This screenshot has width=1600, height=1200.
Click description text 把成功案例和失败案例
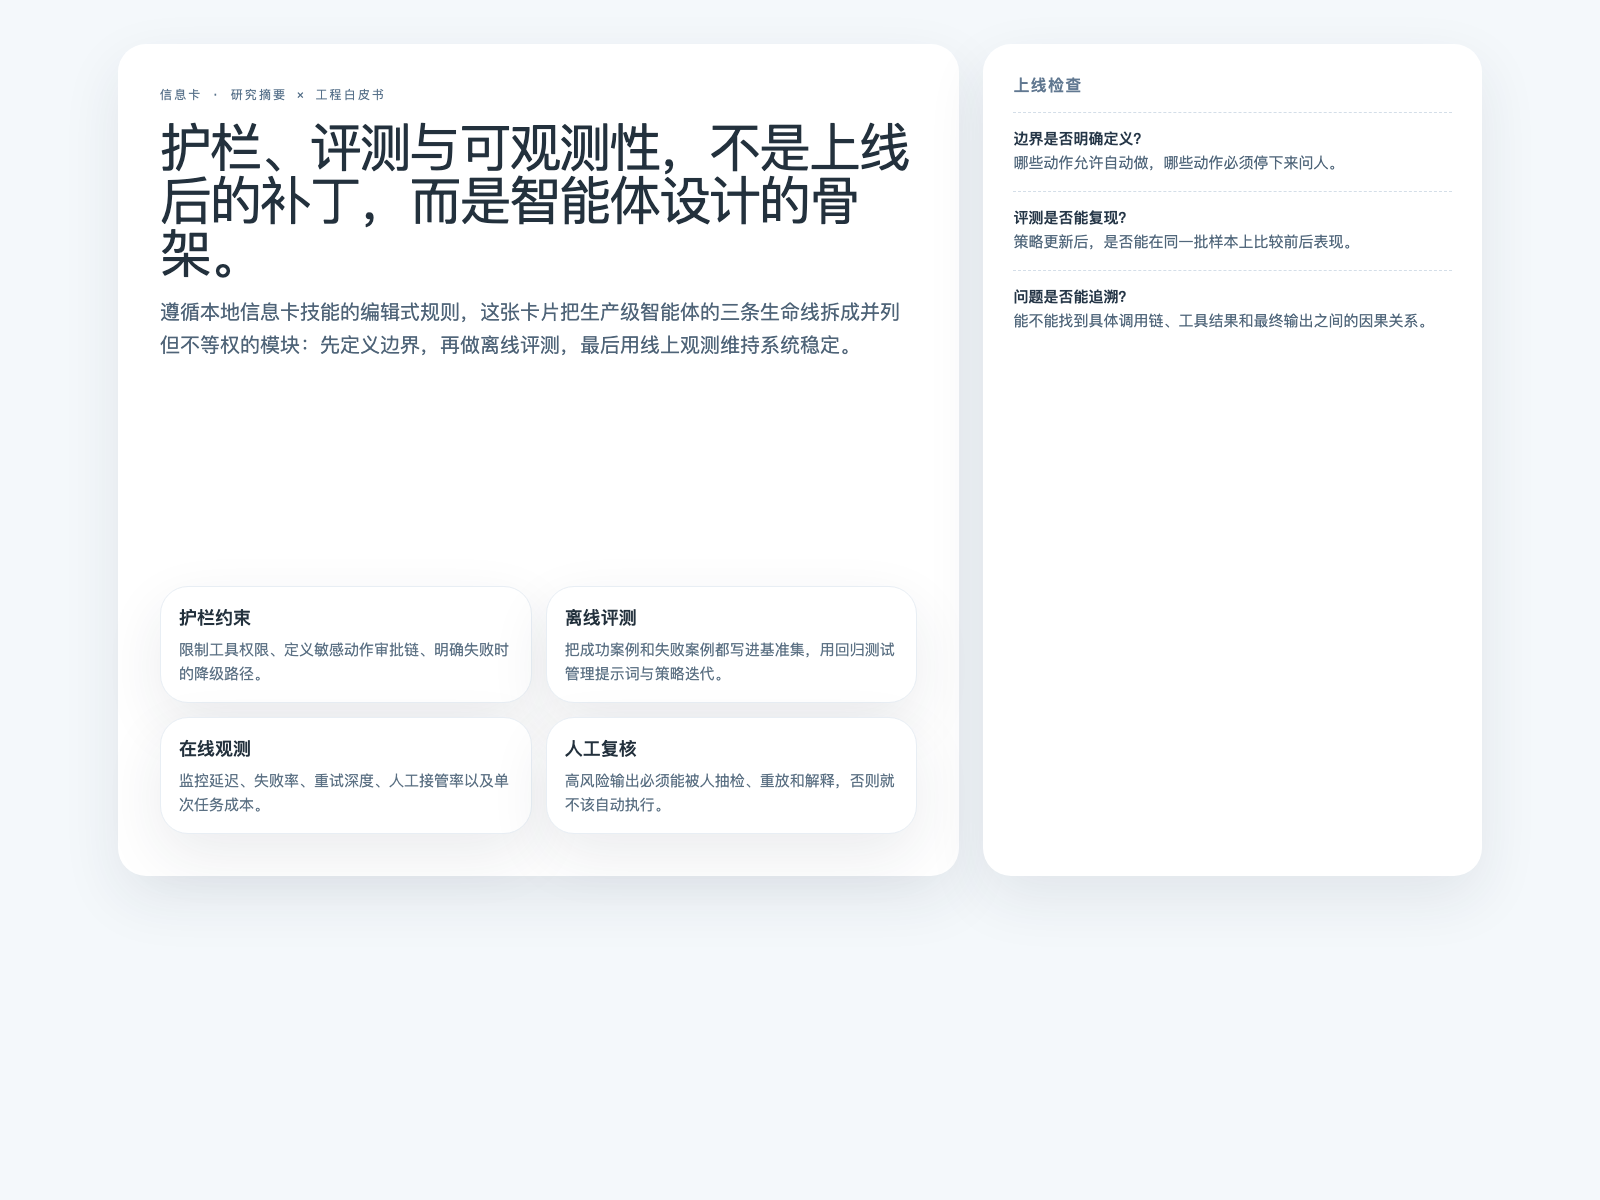click(x=730, y=662)
